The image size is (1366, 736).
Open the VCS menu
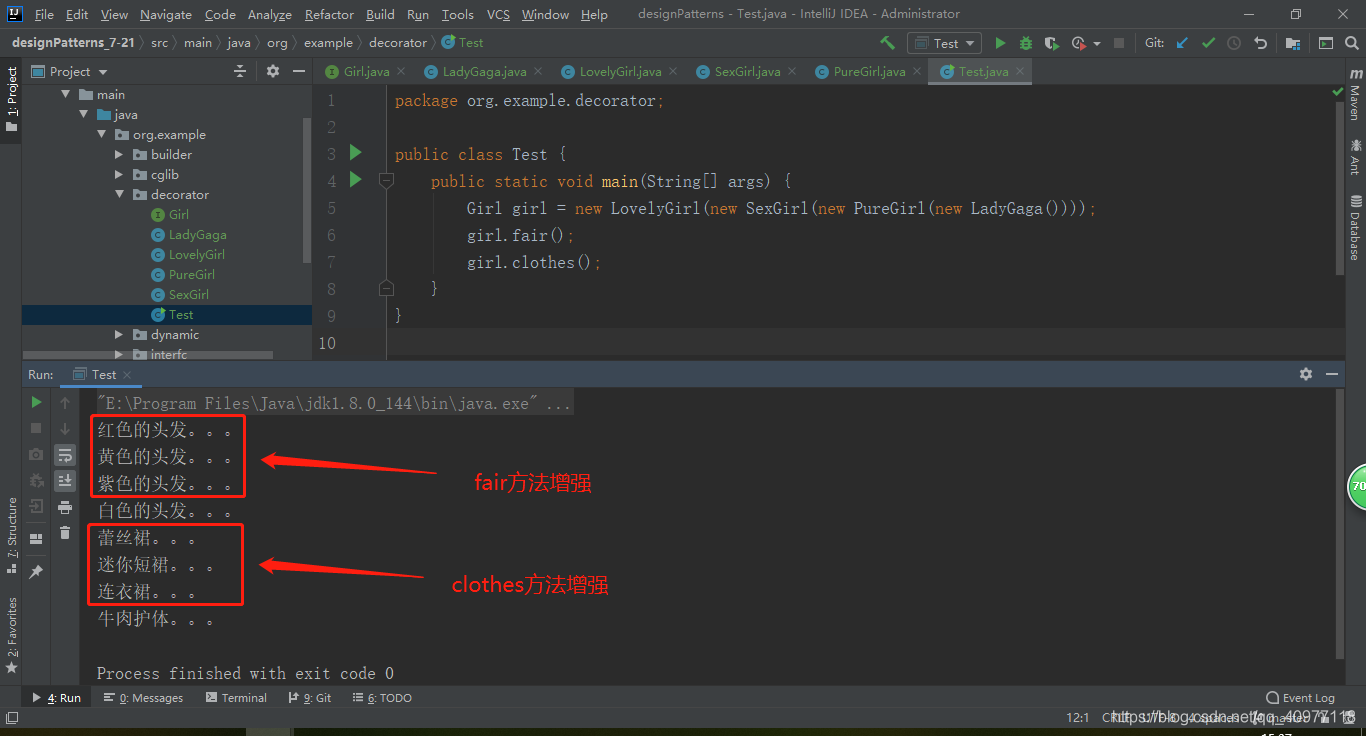tap(498, 14)
